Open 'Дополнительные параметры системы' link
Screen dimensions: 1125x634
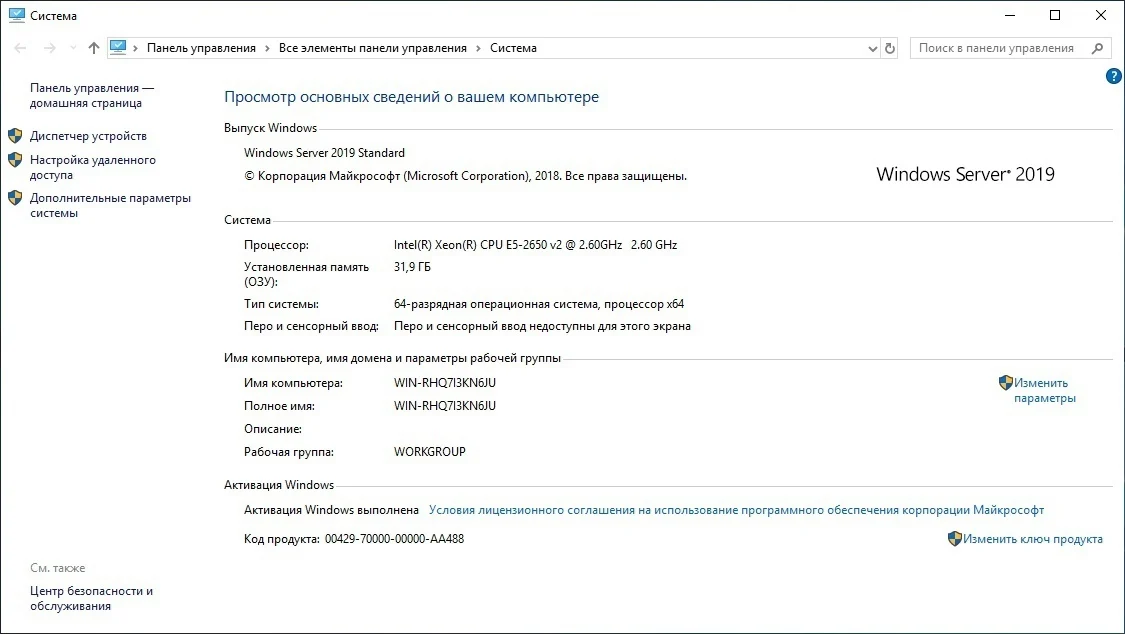pos(110,205)
